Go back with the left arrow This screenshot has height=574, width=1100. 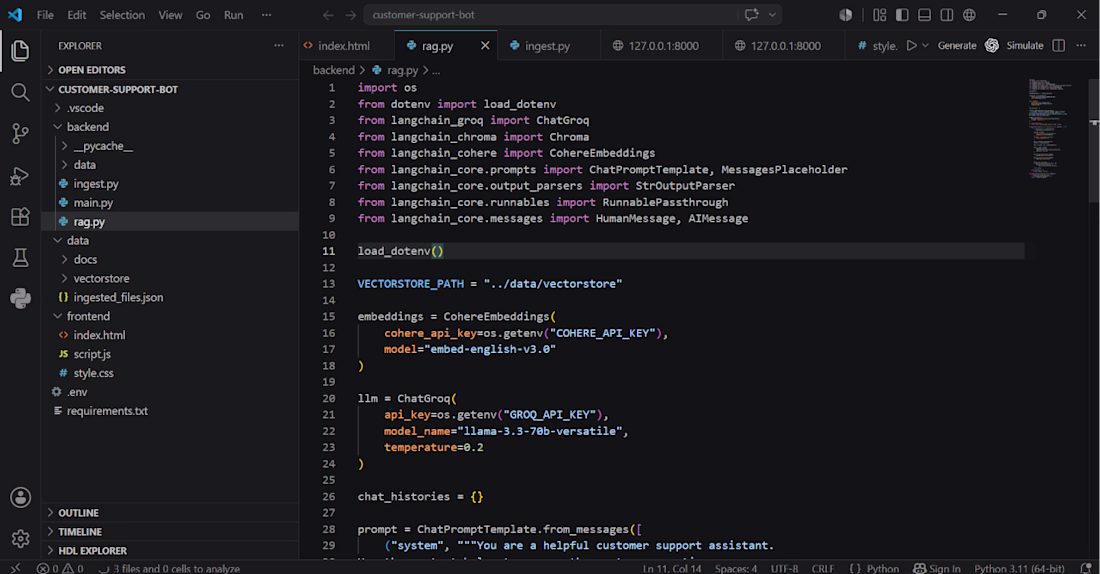tap(328, 15)
